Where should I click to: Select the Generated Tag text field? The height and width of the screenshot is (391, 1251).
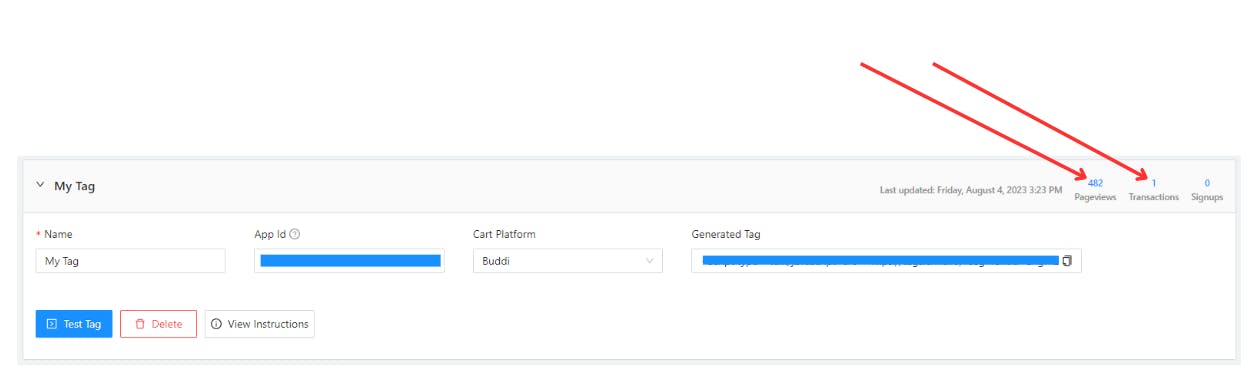pos(886,261)
